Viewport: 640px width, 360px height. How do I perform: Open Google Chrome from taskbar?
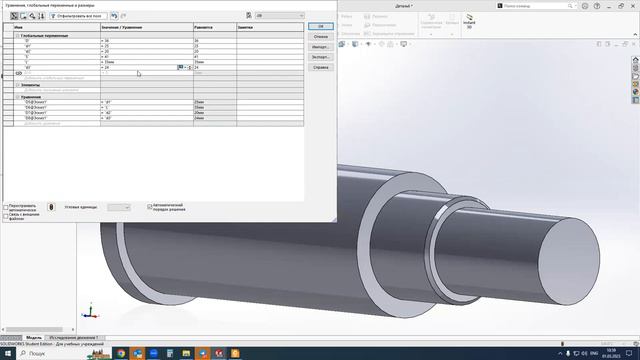click(121, 353)
